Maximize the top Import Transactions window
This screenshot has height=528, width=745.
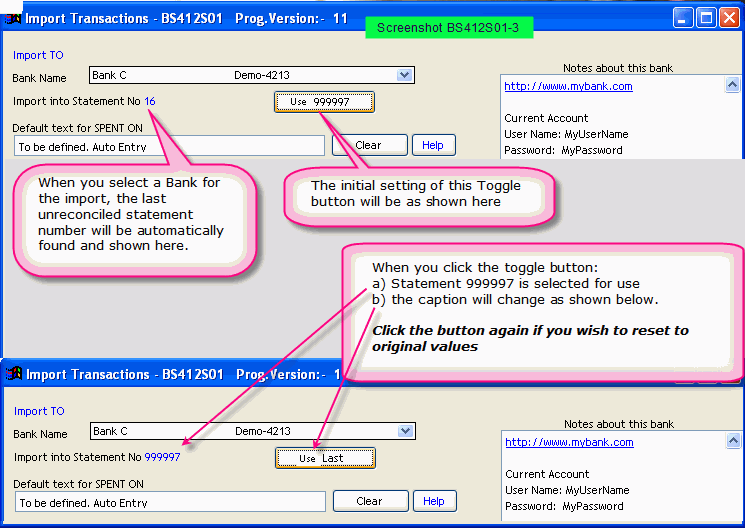pos(707,18)
